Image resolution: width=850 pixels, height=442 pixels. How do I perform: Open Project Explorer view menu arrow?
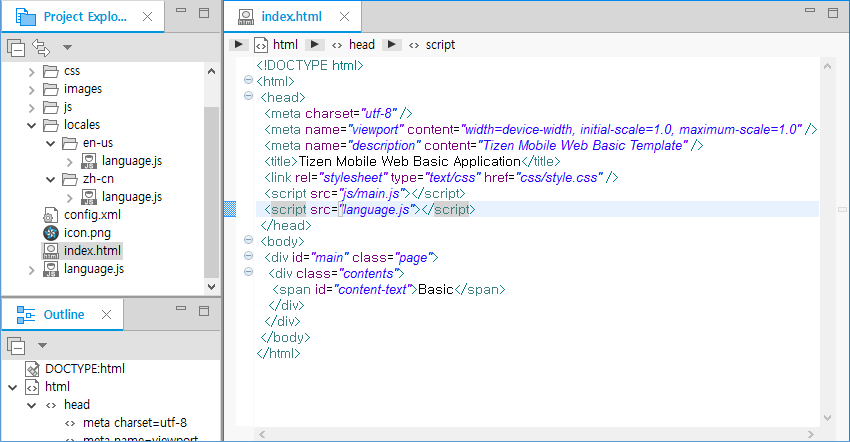[67, 47]
